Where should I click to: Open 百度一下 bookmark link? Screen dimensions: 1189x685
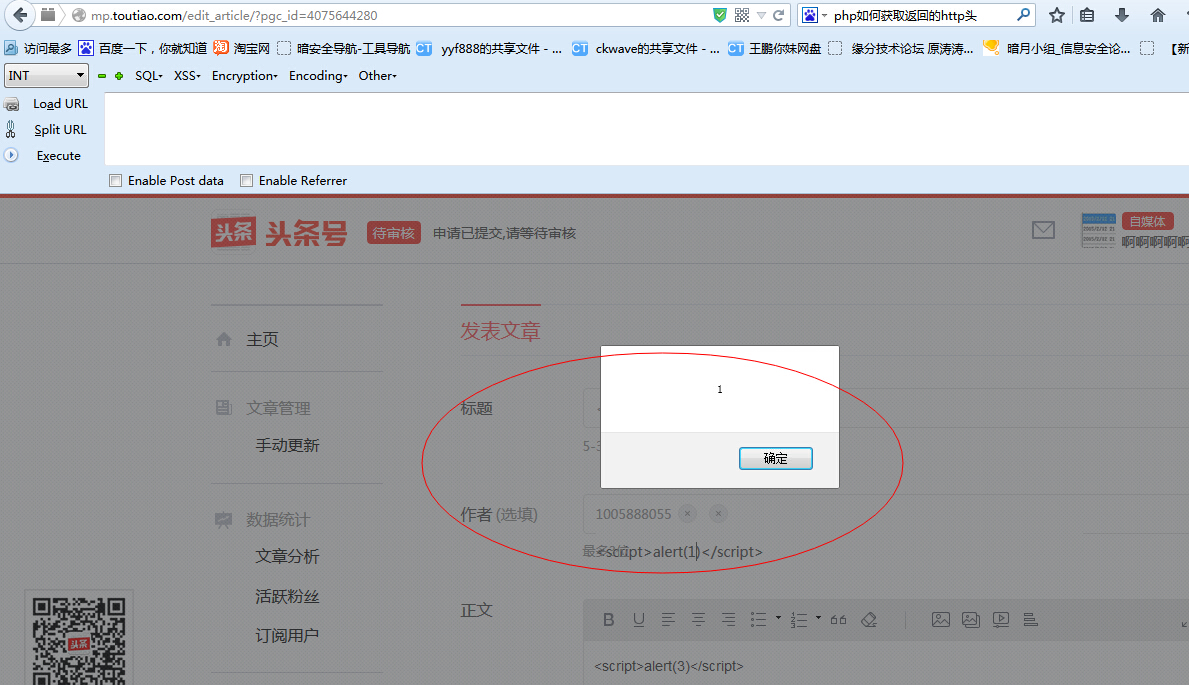click(143, 49)
